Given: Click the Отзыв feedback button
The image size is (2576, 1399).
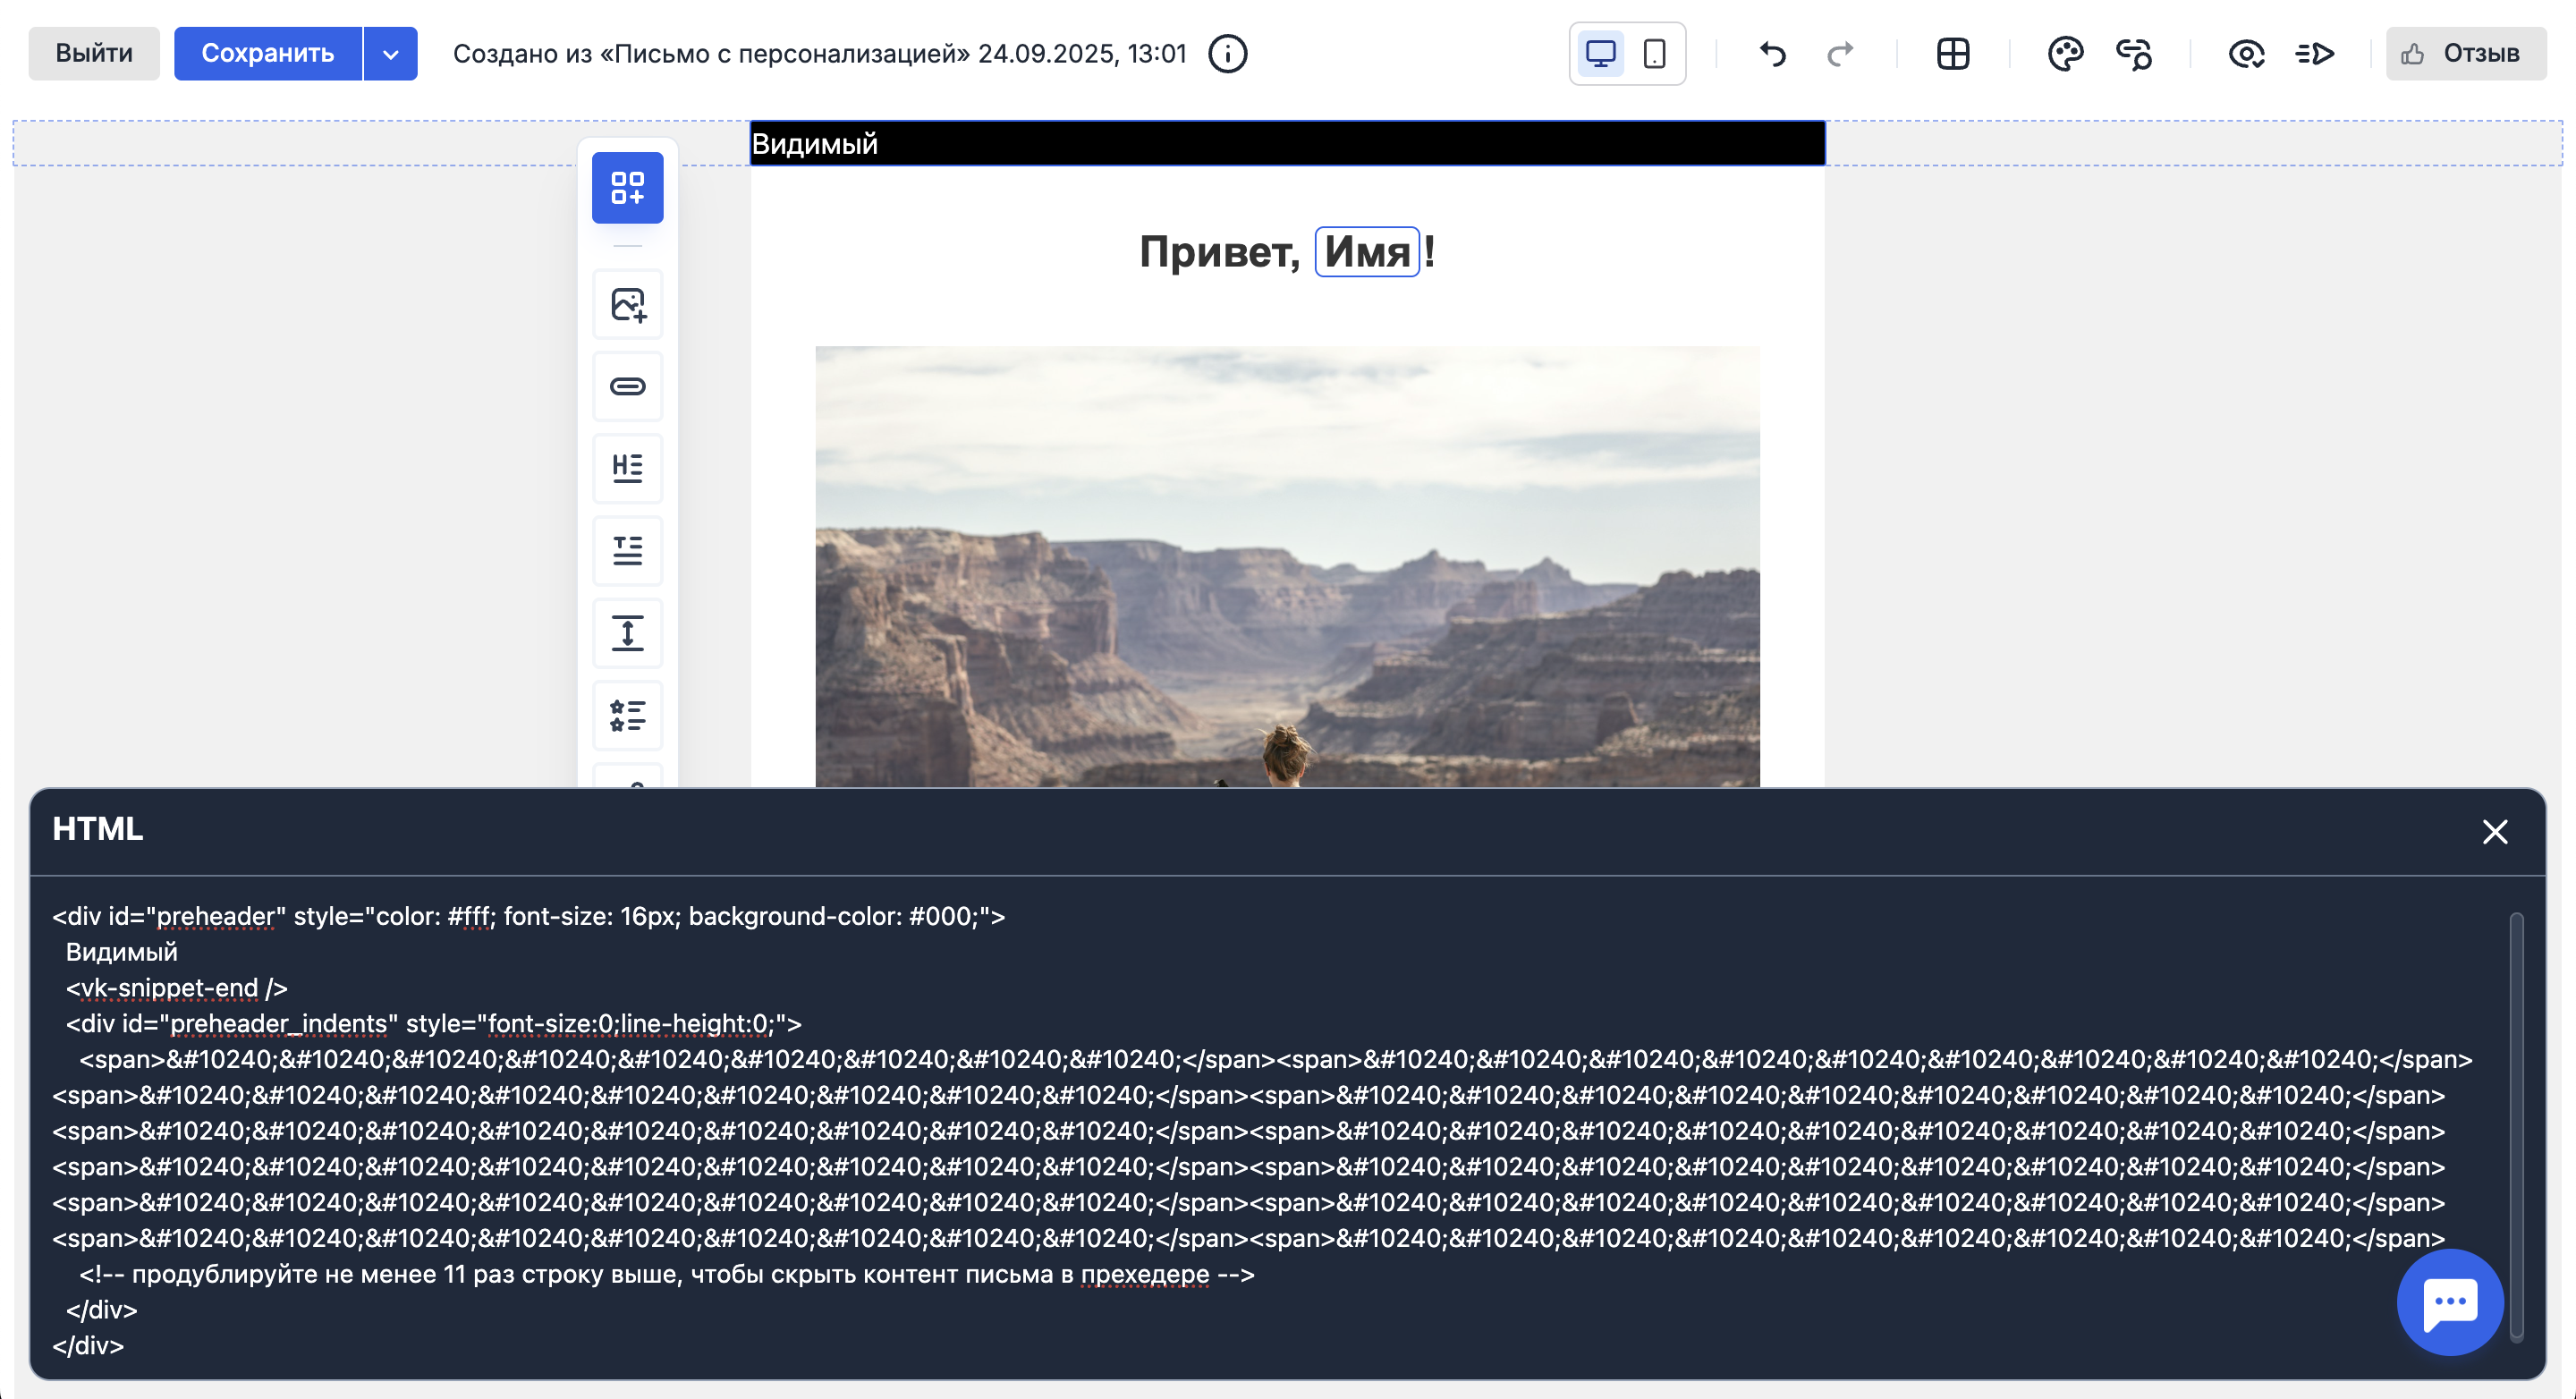Looking at the screenshot, I should (x=2464, y=53).
